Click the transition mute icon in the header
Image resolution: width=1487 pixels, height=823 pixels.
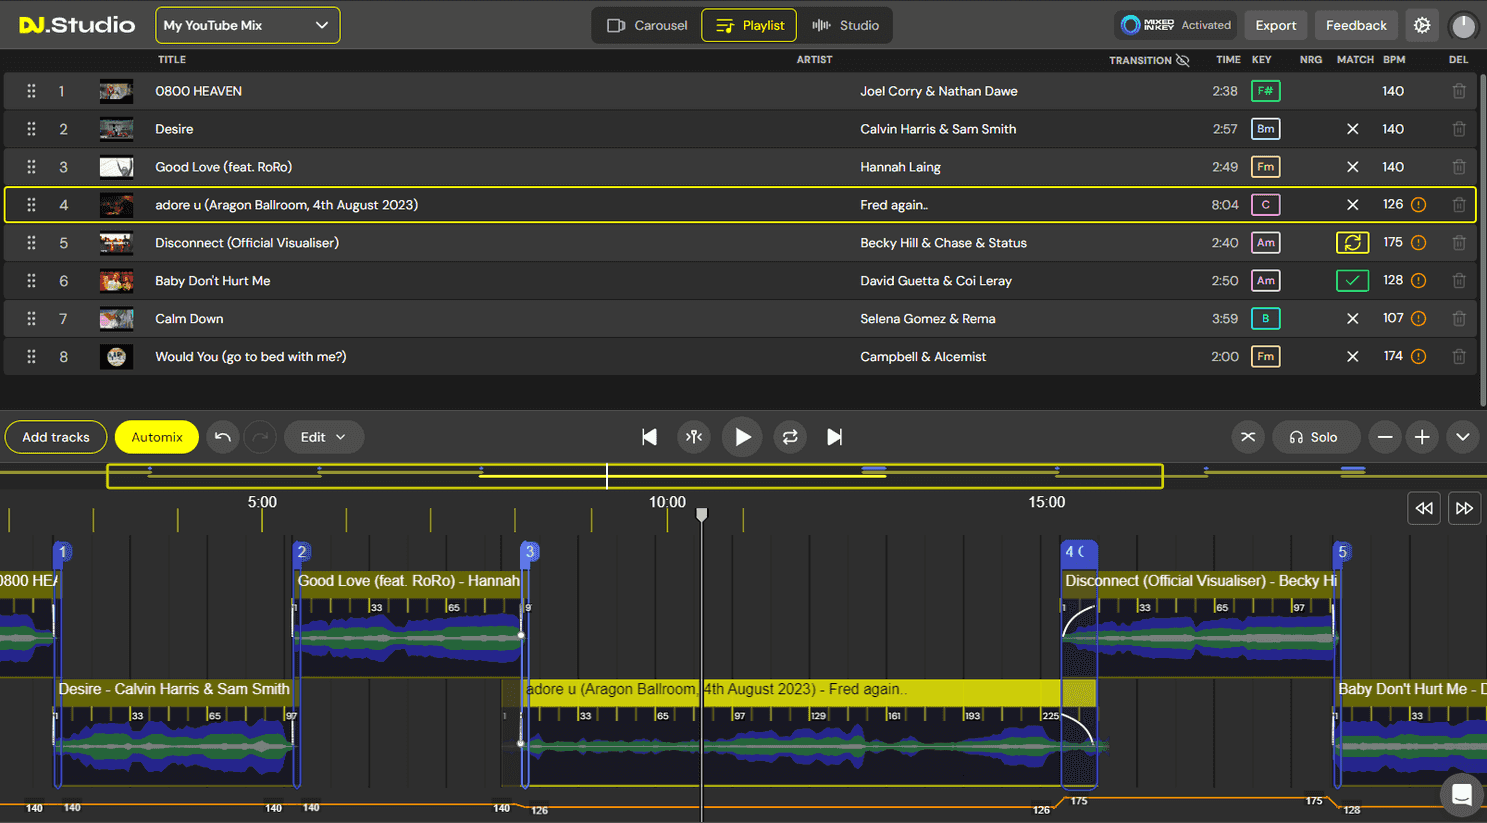click(1184, 60)
